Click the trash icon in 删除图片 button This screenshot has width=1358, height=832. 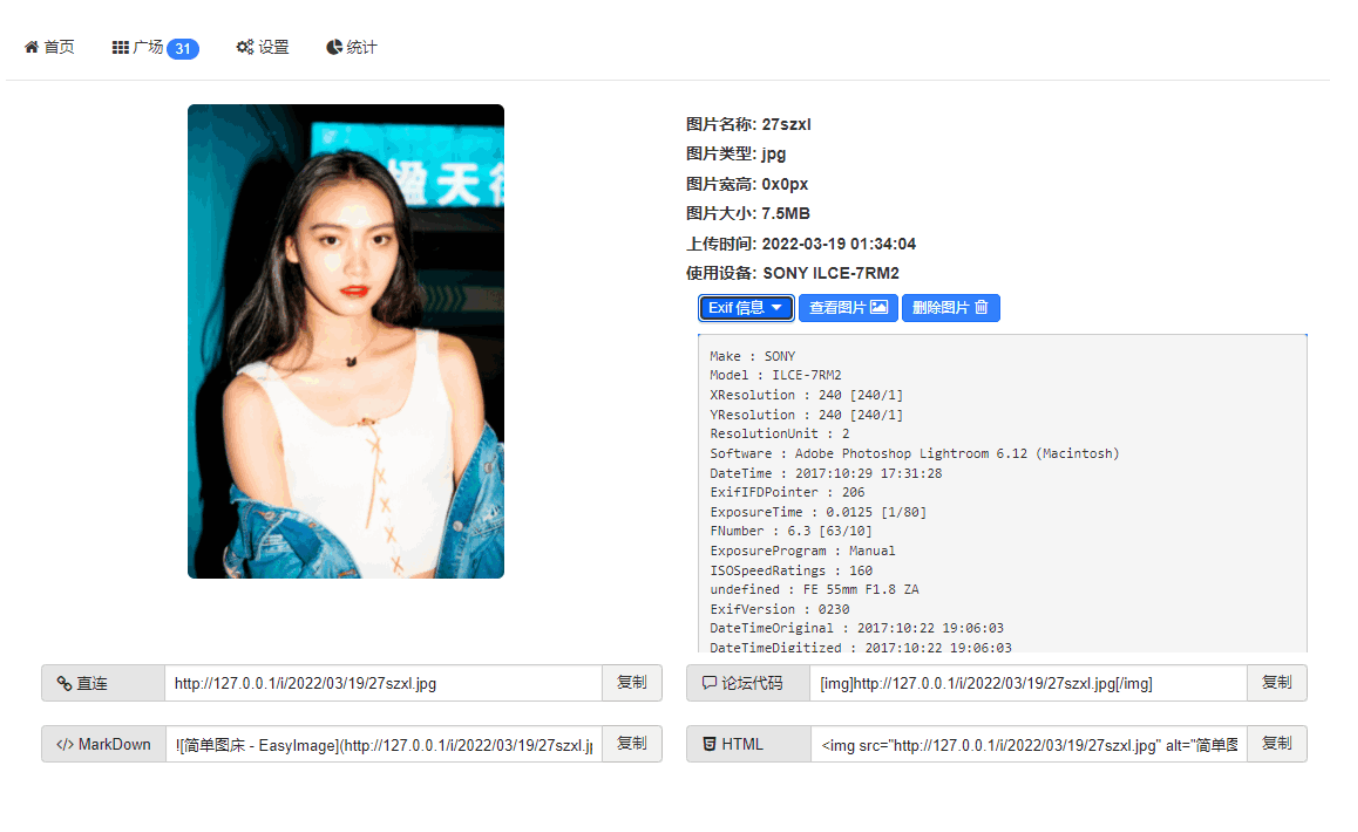click(x=981, y=308)
